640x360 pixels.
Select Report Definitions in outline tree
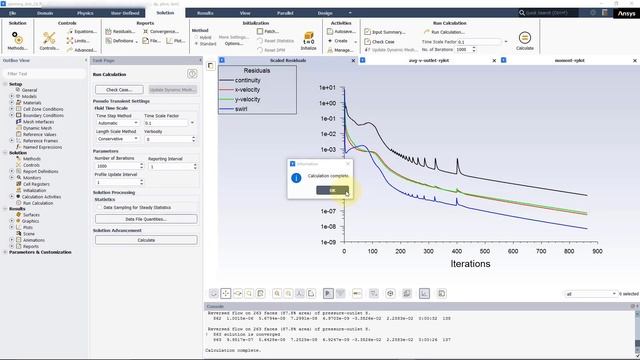pyautogui.click(x=40, y=171)
